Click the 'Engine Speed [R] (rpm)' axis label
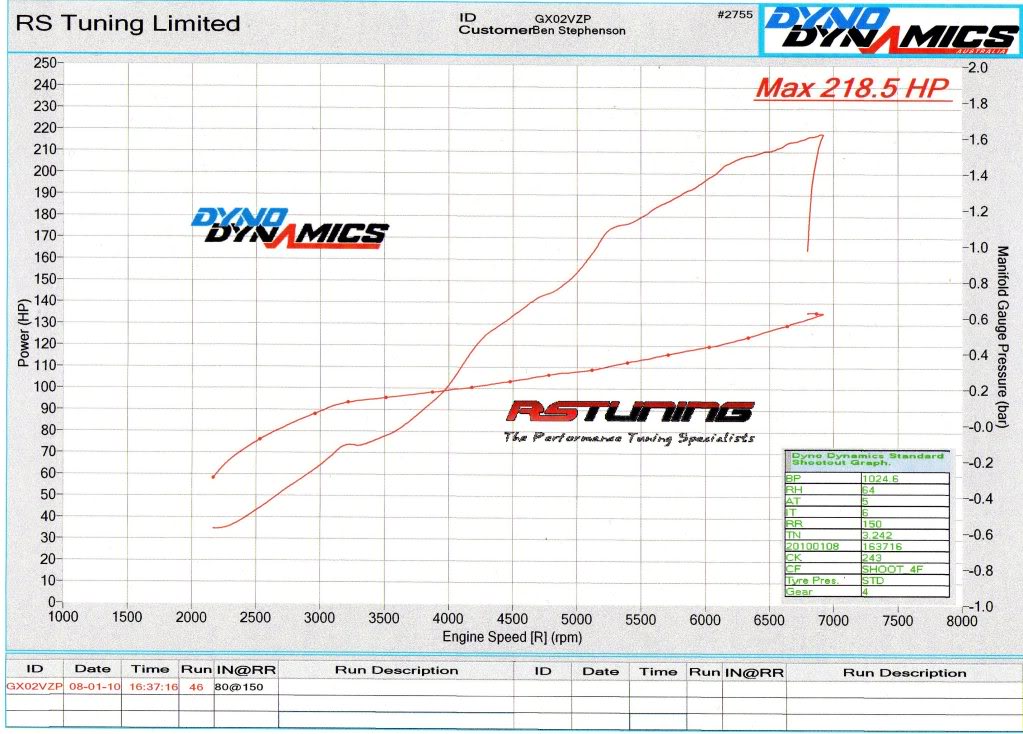Image resolution: width=1023 pixels, height=734 pixels. pyautogui.click(x=511, y=637)
